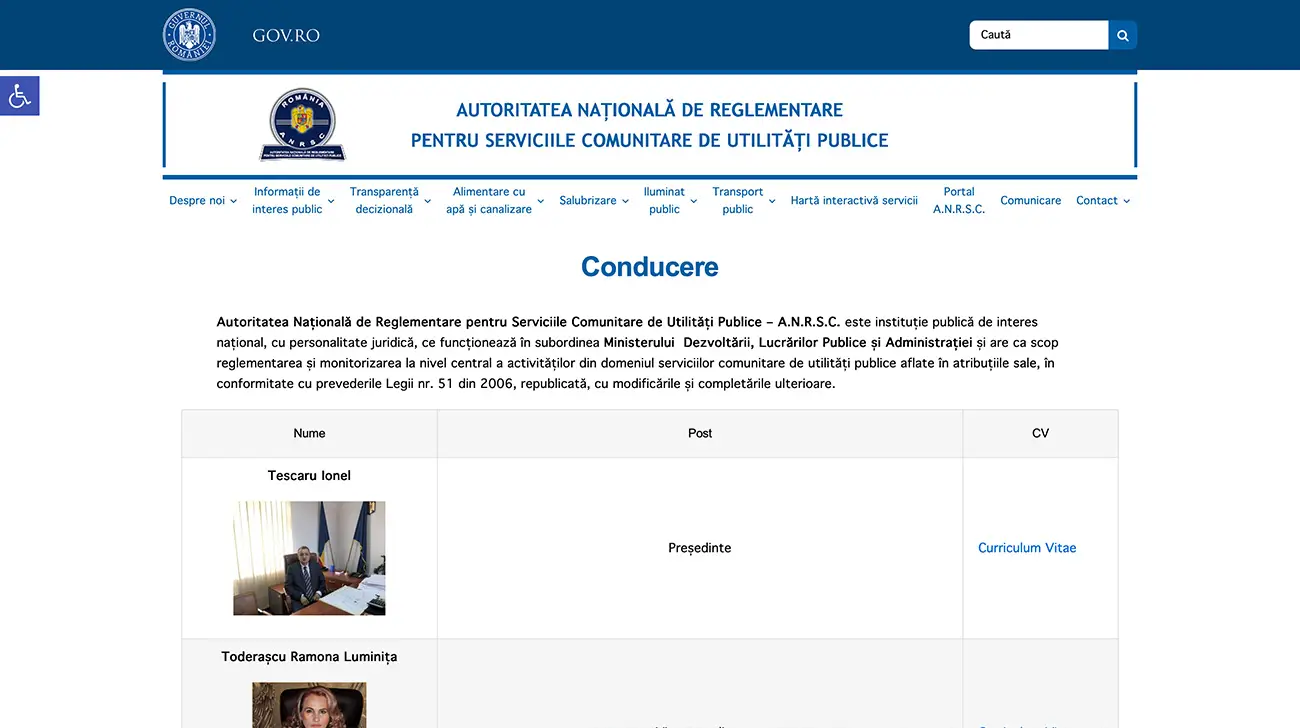Select the Comunicare menu item

[x=1030, y=201]
